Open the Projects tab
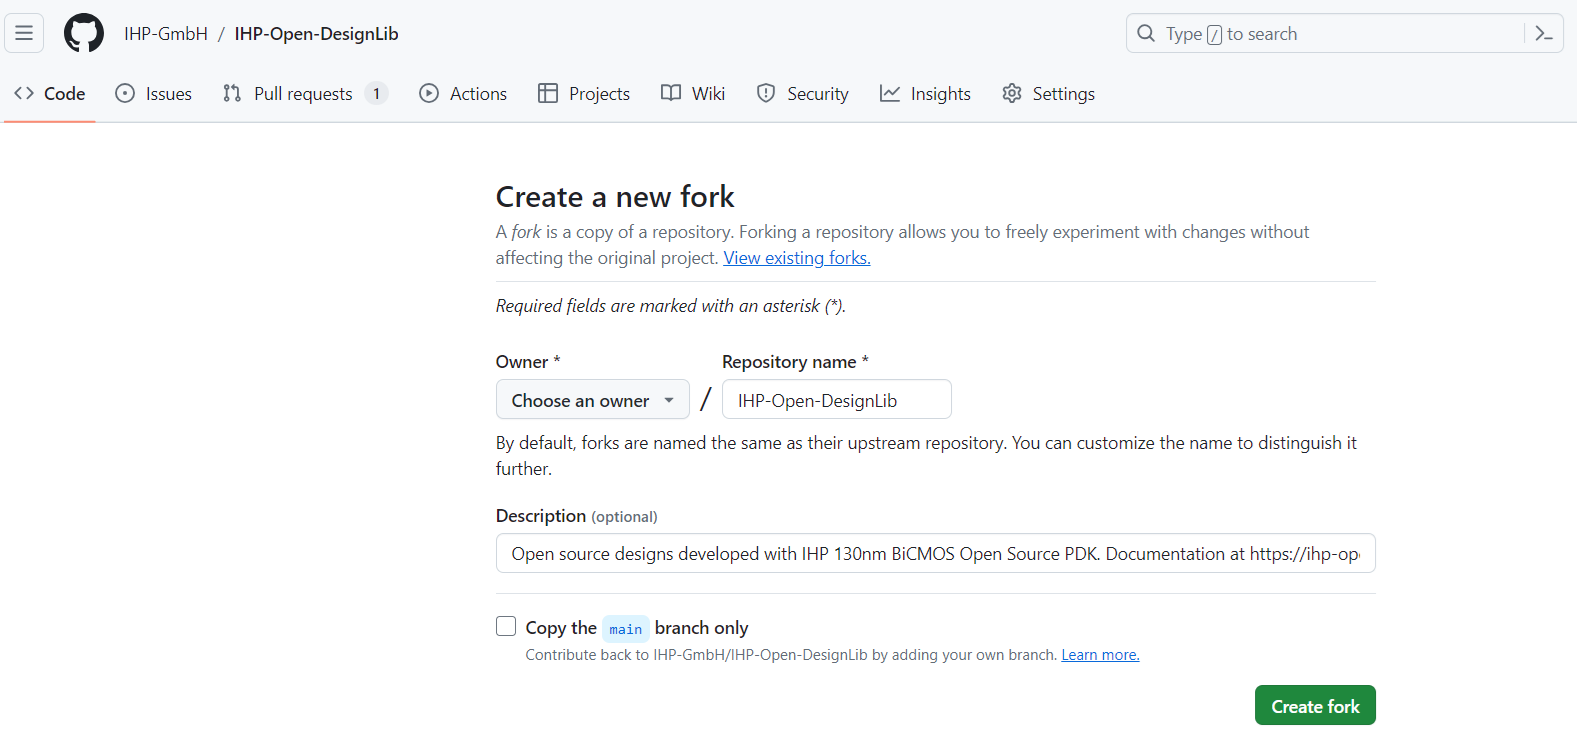 [584, 93]
